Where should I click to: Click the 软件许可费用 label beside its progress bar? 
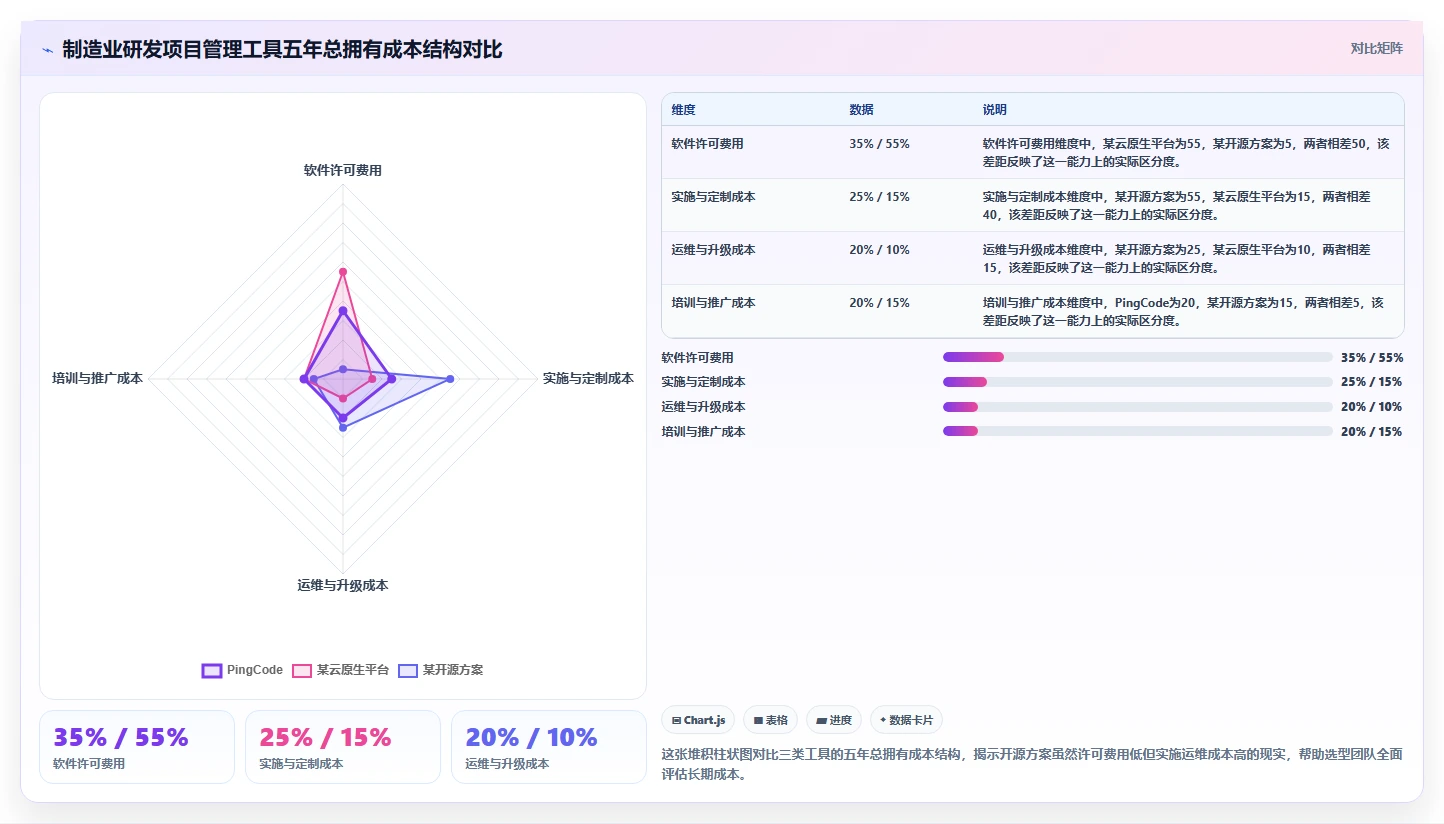tap(698, 357)
